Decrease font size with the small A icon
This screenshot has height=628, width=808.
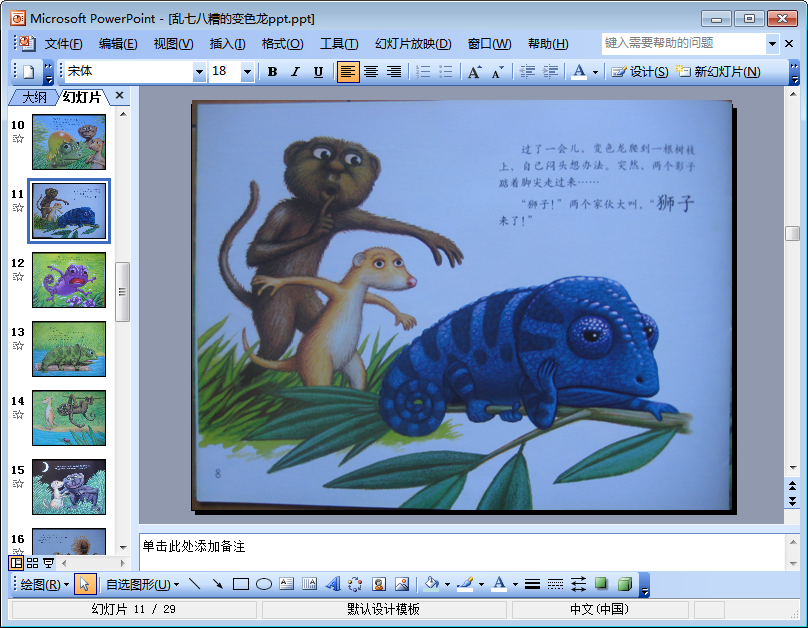point(497,72)
